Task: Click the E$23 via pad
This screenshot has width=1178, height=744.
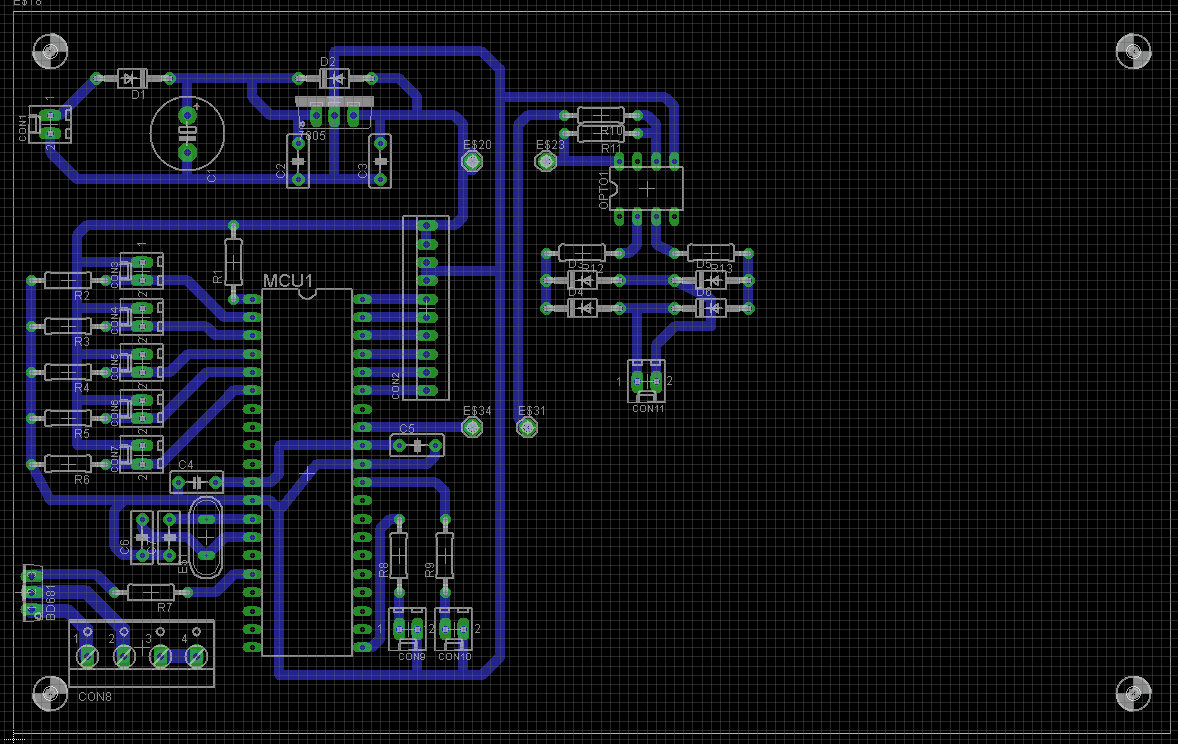Action: (x=546, y=160)
